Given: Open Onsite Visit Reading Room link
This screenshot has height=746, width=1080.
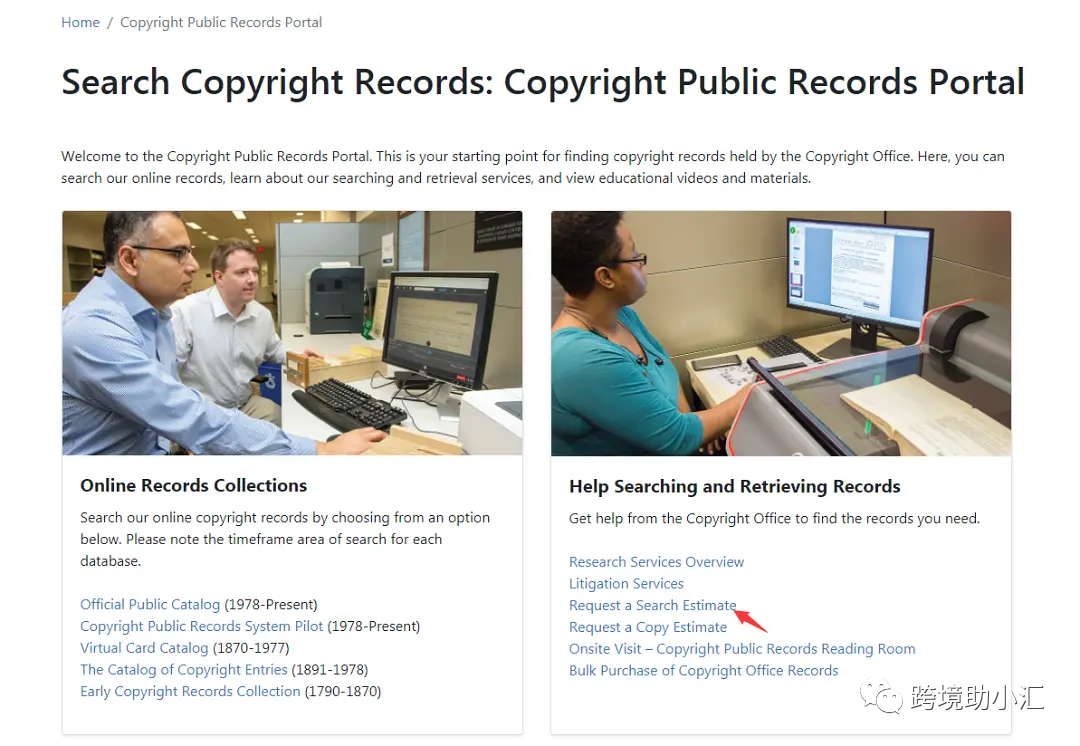Looking at the screenshot, I should tap(742, 648).
